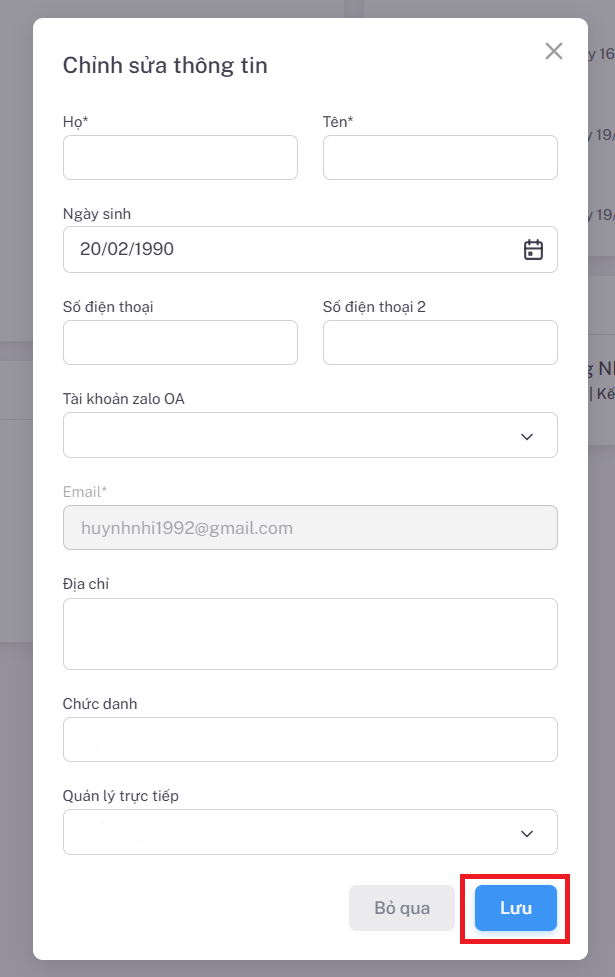Click the Ngày sinh label text

97,214
